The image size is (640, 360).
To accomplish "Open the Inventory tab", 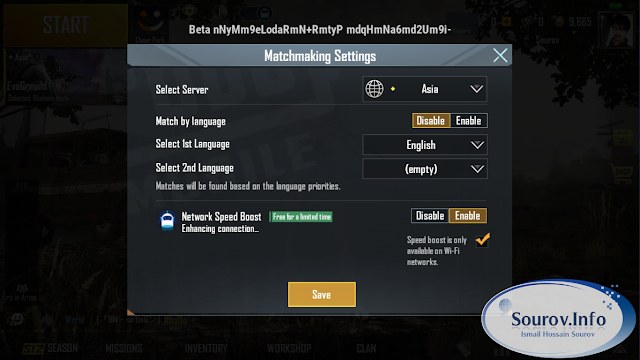I will point(206,349).
